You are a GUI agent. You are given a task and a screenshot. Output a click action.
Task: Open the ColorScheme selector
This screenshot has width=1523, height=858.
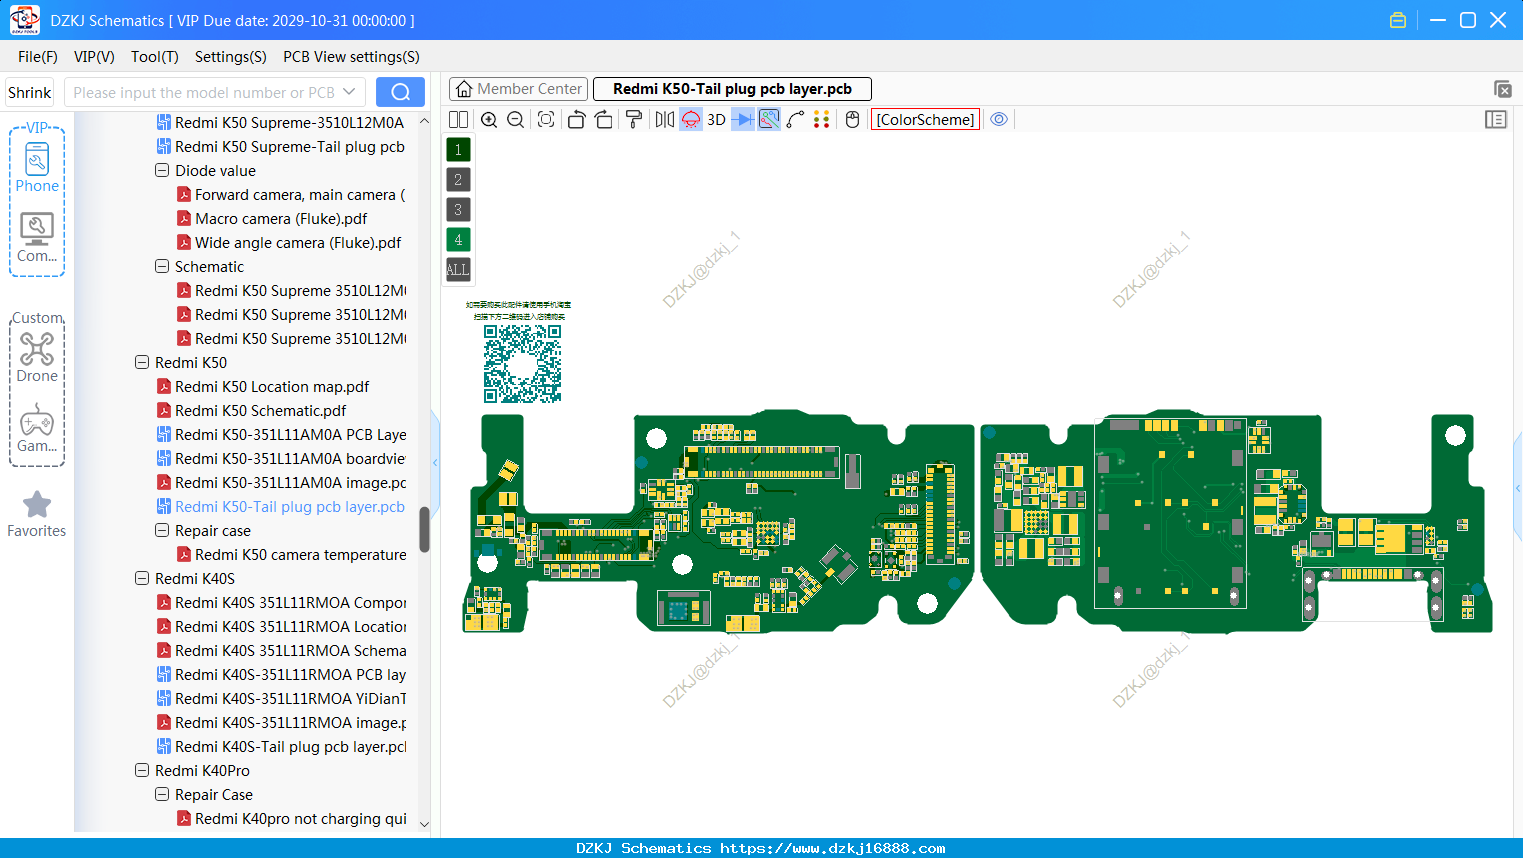pyautogui.click(x=925, y=119)
